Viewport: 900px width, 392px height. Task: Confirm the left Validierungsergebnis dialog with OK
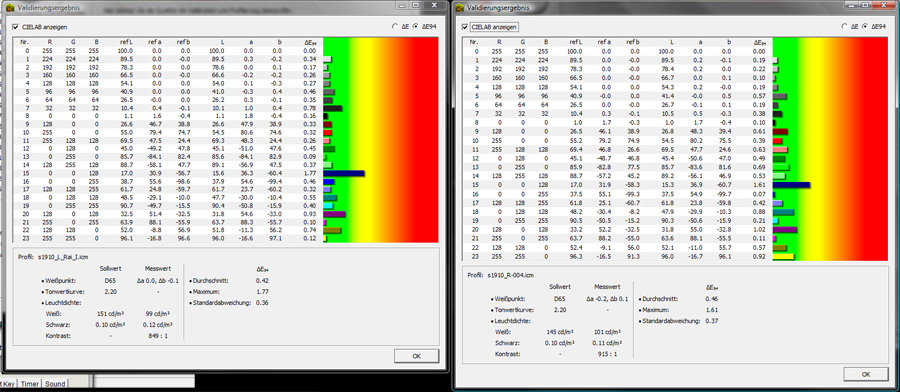416,356
